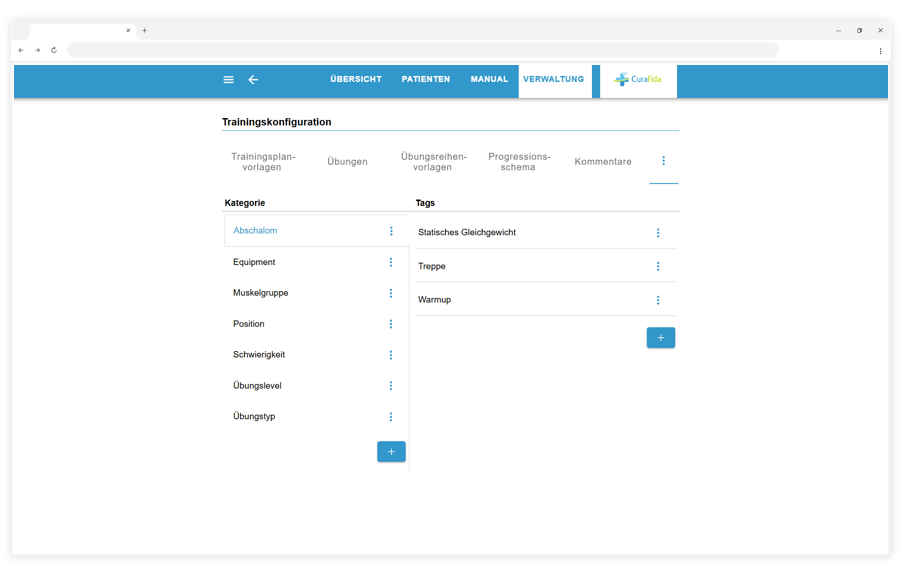Screen dimensions: 912x567
Task: Add a new category with plus button
Action: pos(391,452)
